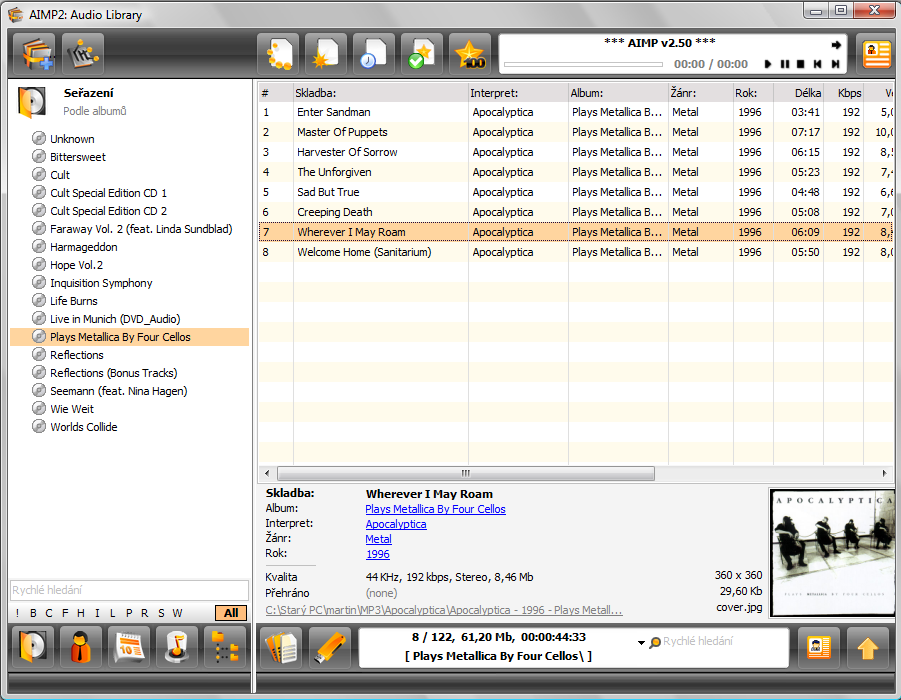Open the C:\Starý PC file path link
The image size is (901, 700).
[444, 610]
